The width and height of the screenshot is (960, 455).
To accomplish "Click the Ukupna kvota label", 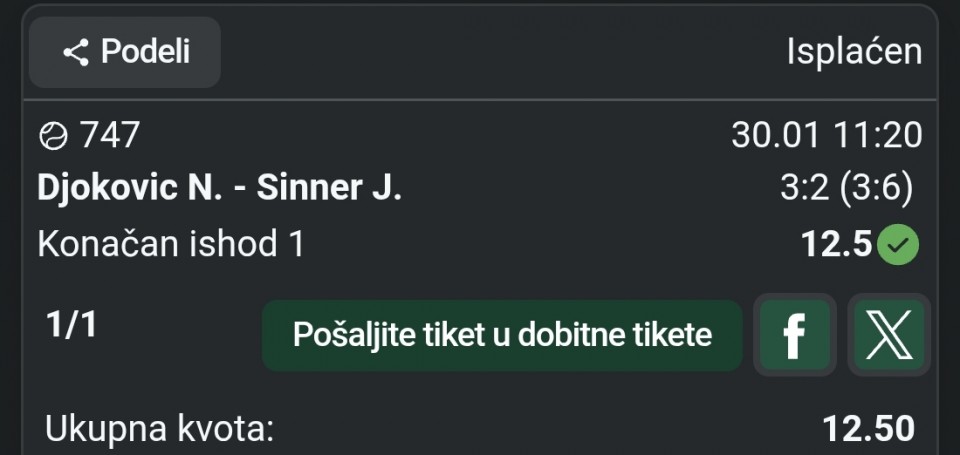I will click(159, 429).
